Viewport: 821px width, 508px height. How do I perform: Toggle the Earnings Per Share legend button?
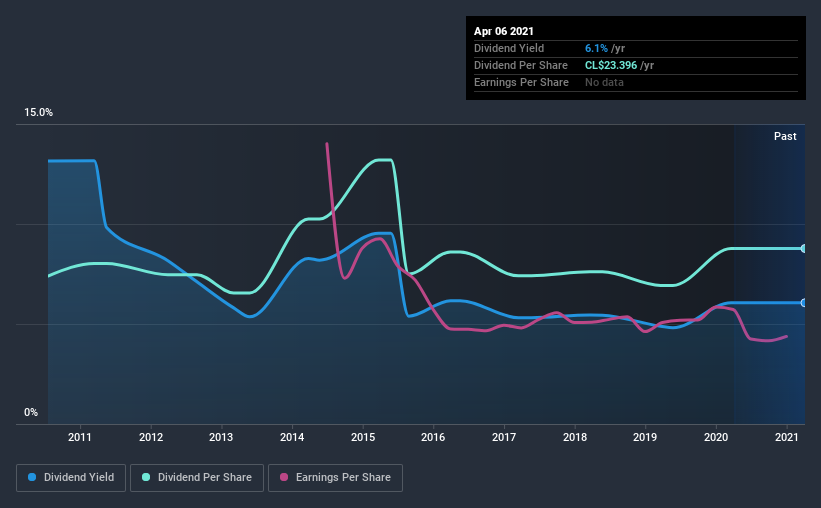335,478
